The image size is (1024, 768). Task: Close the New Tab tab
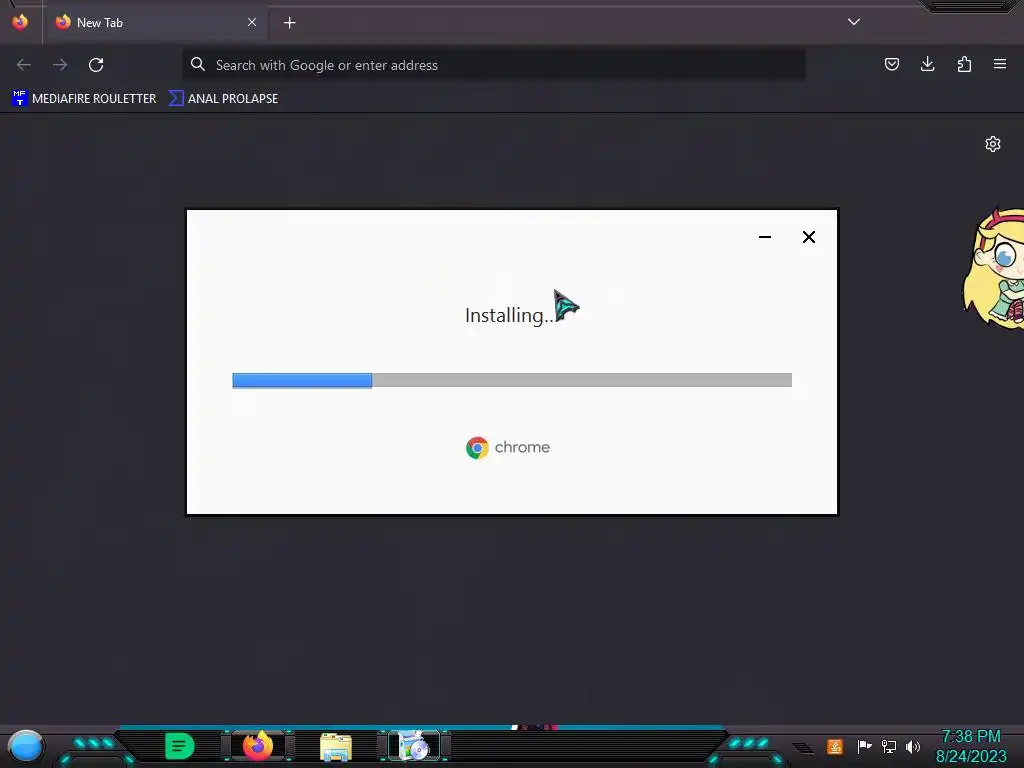(x=252, y=22)
